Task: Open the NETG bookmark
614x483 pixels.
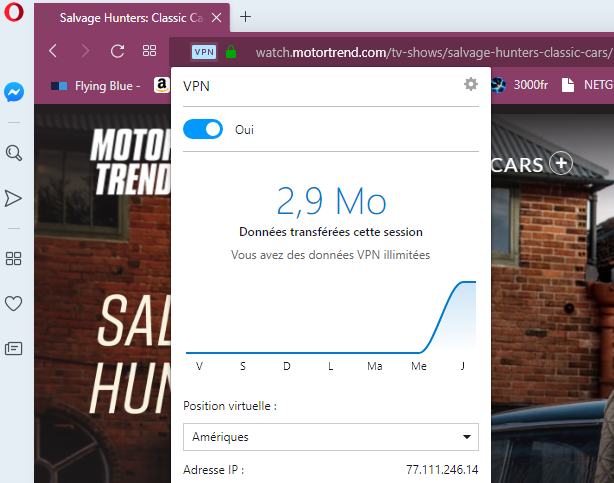Action: click(587, 85)
